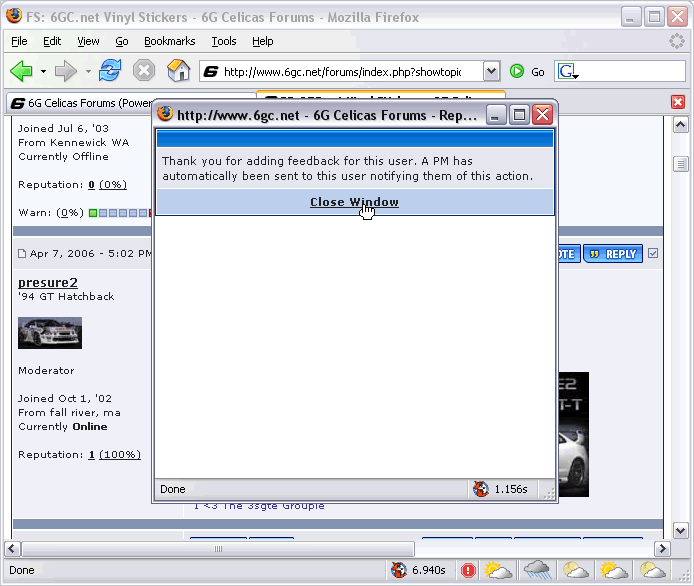Screen dimensions: 694x586
Task: Switch to the 6G Celicas Forums tab
Action: pyautogui.click(x=80, y=103)
